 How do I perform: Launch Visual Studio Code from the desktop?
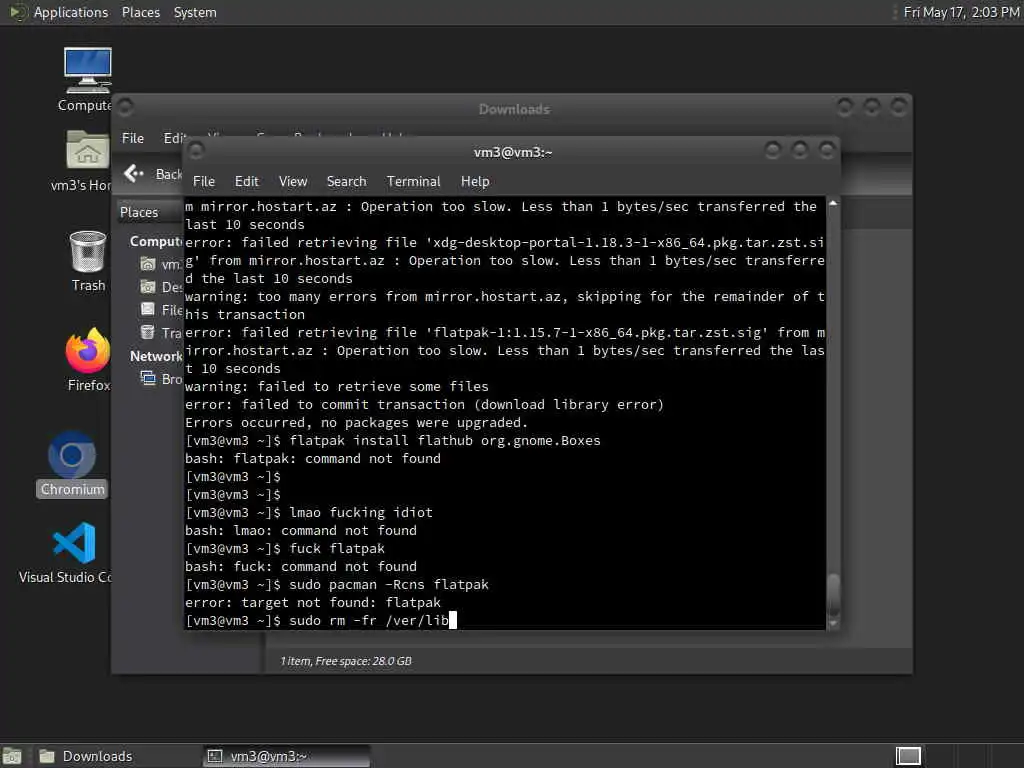click(74, 543)
